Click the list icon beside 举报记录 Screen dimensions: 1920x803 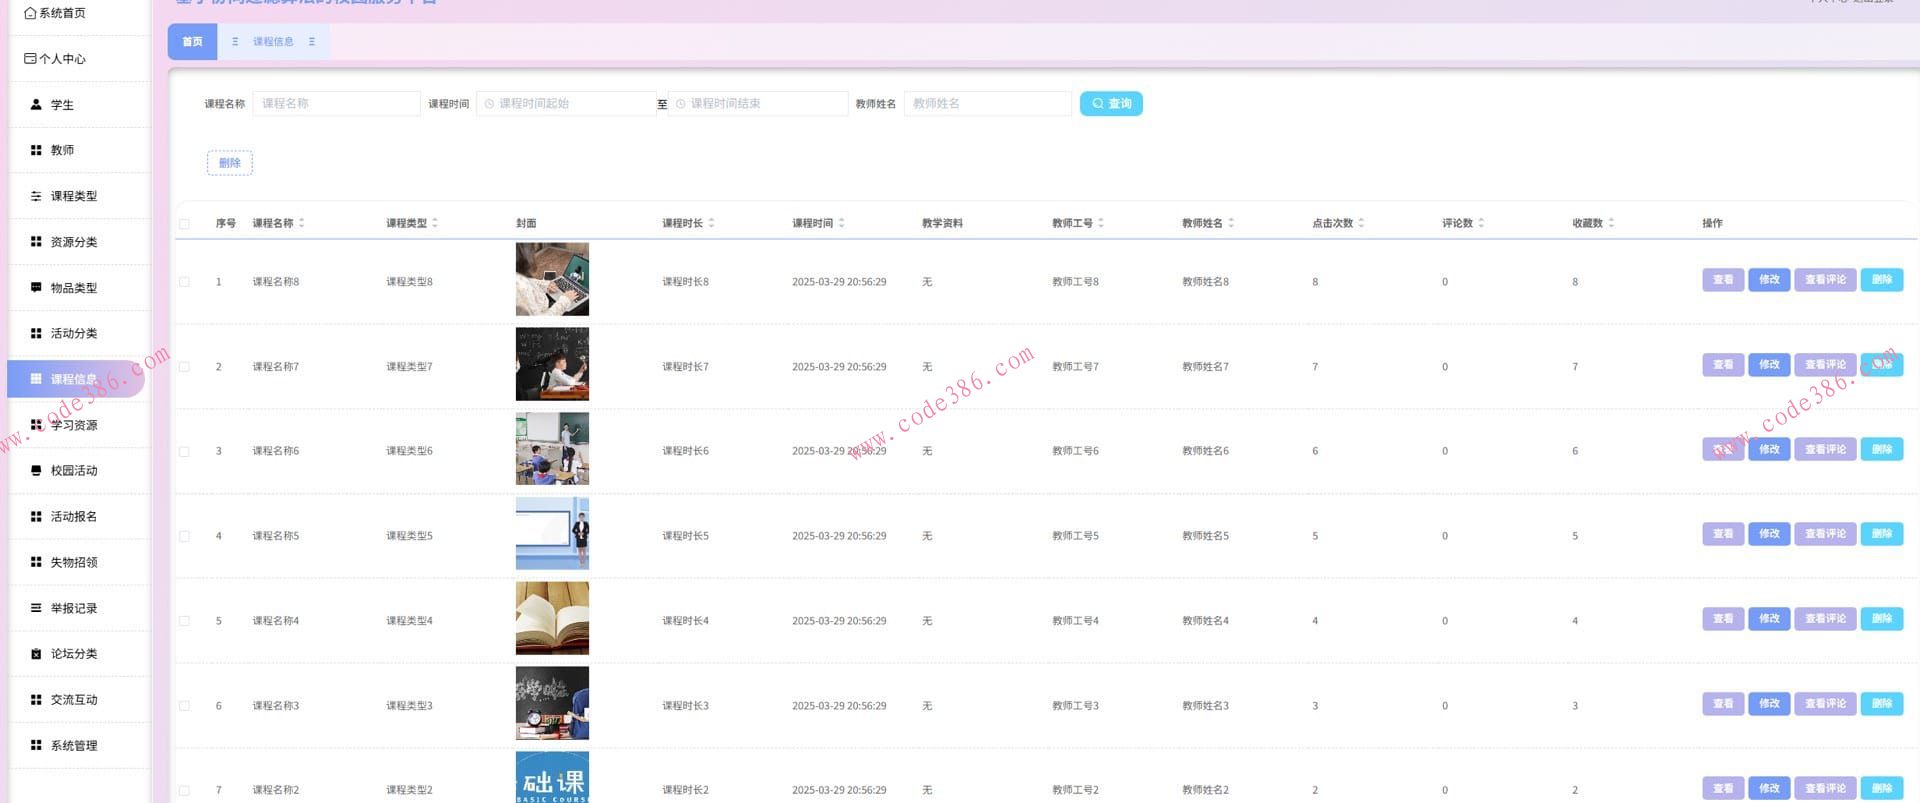tap(36, 608)
